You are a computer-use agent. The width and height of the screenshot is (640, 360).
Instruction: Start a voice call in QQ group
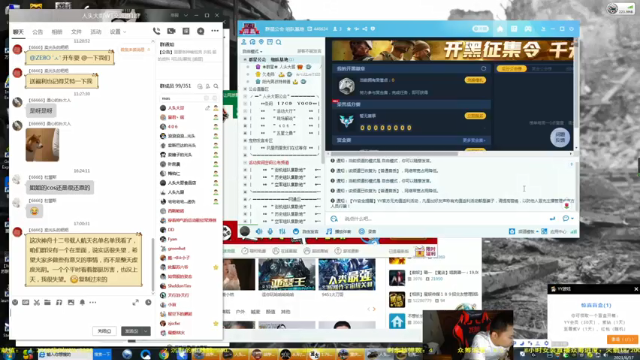[156, 31]
